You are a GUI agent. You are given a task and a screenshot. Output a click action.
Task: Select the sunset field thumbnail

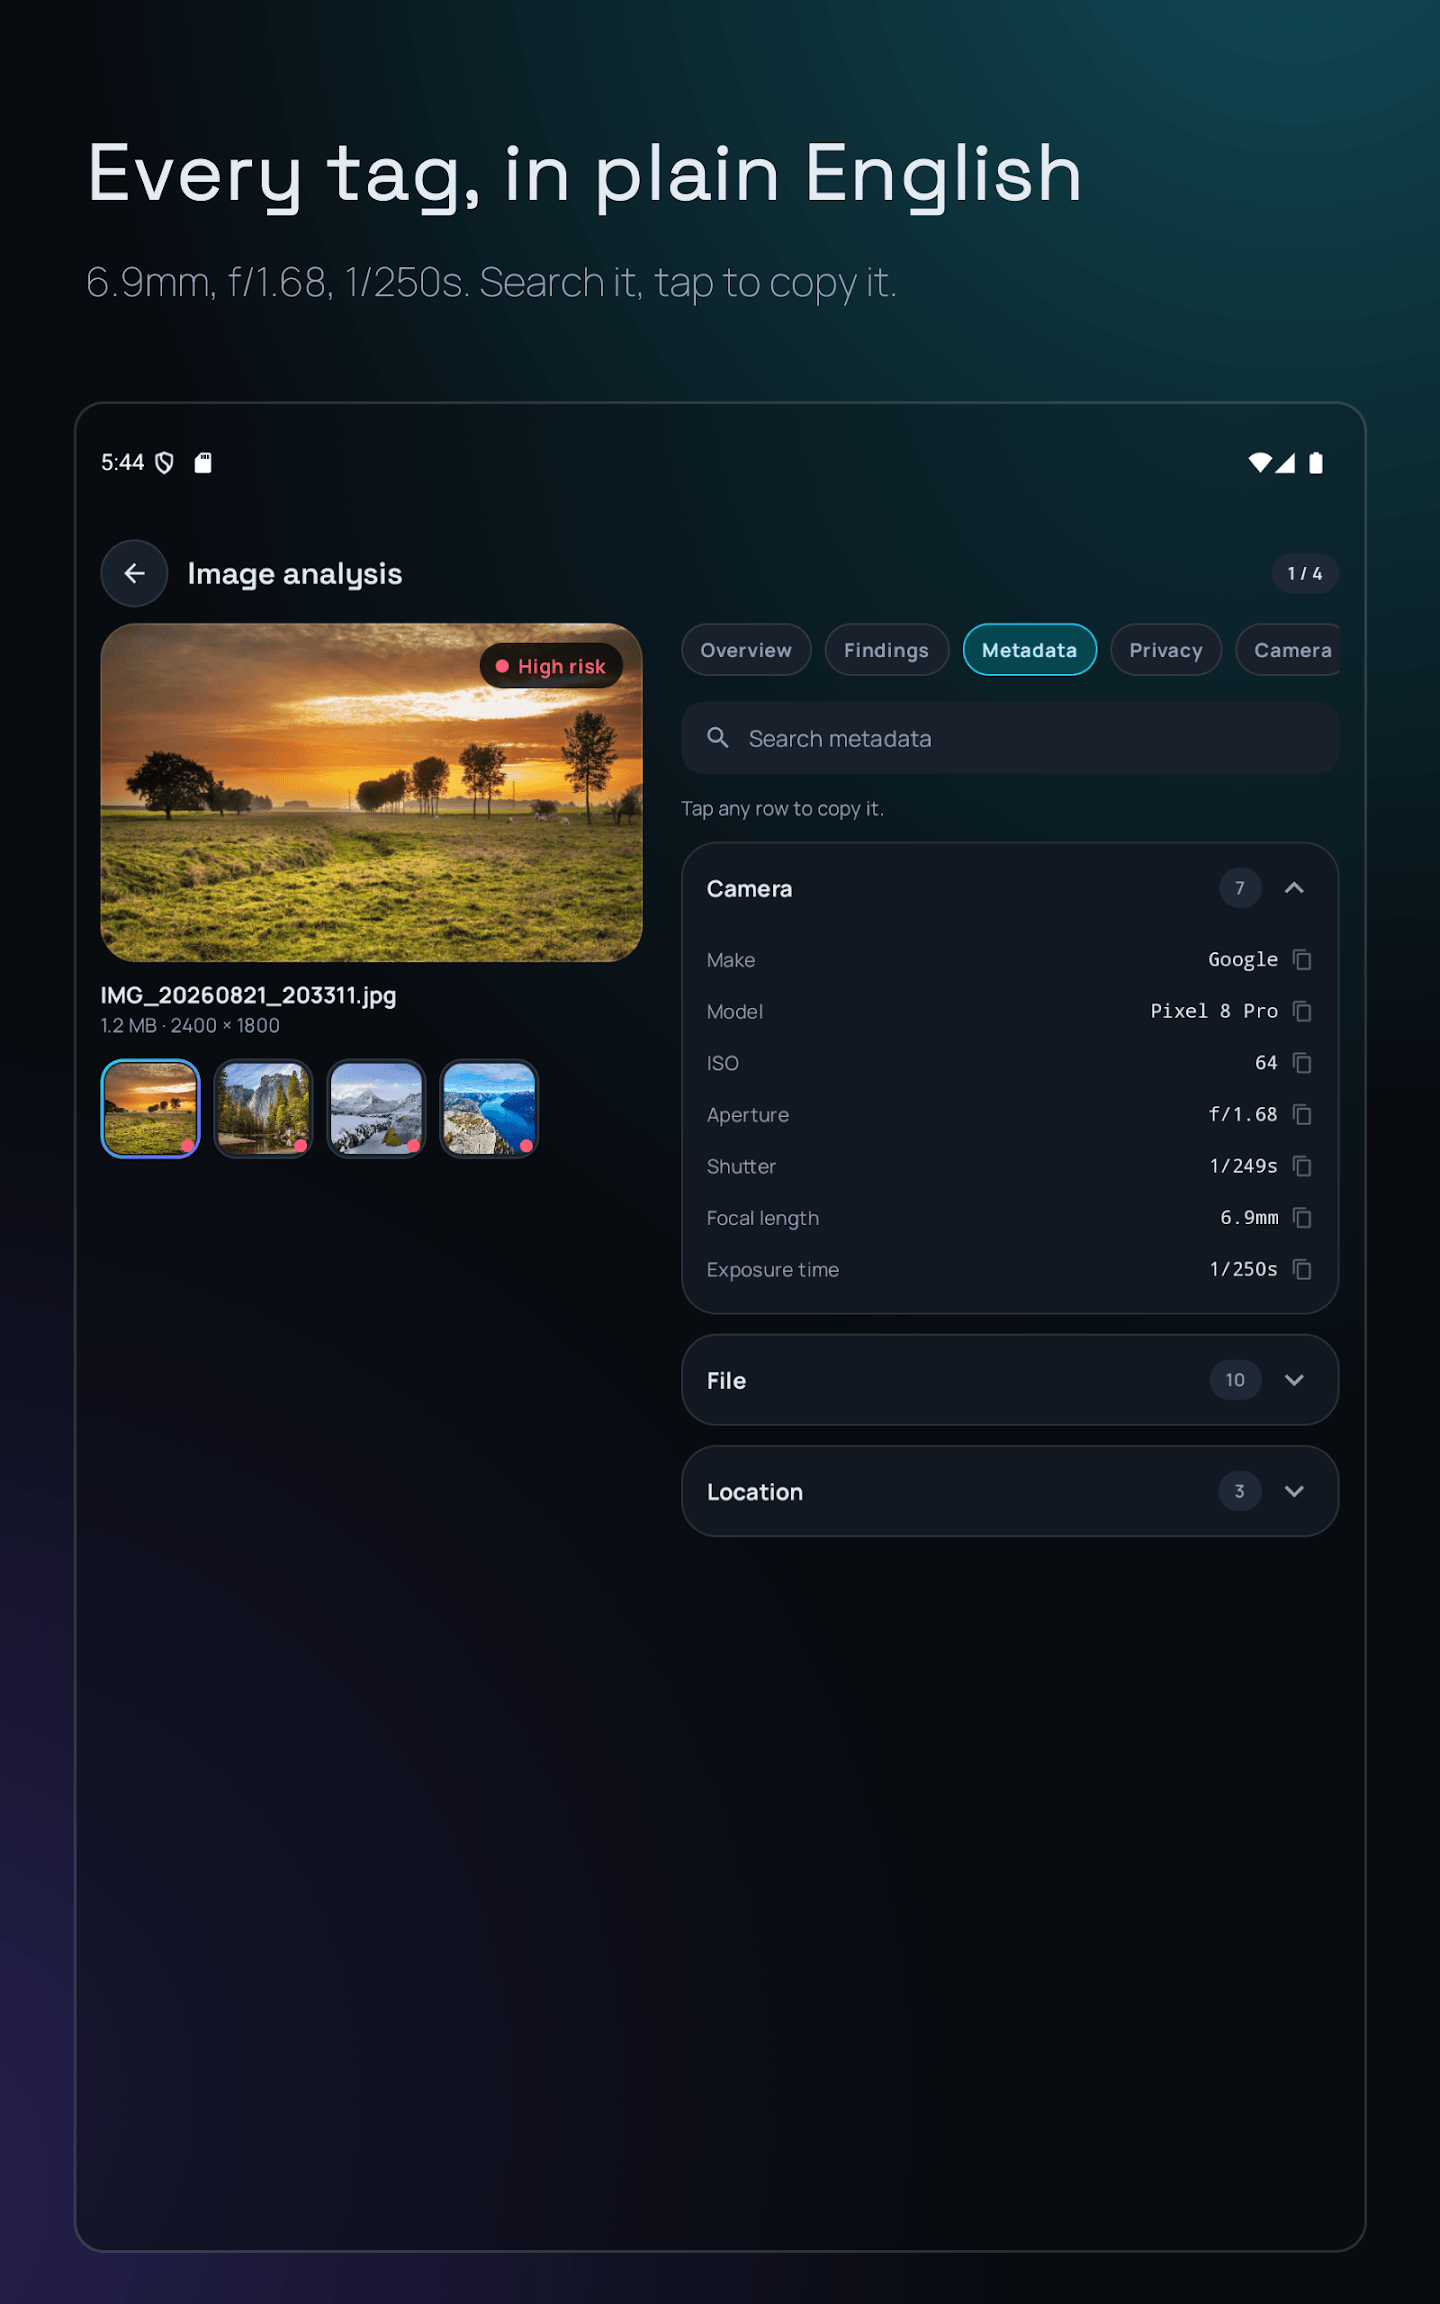click(150, 1108)
